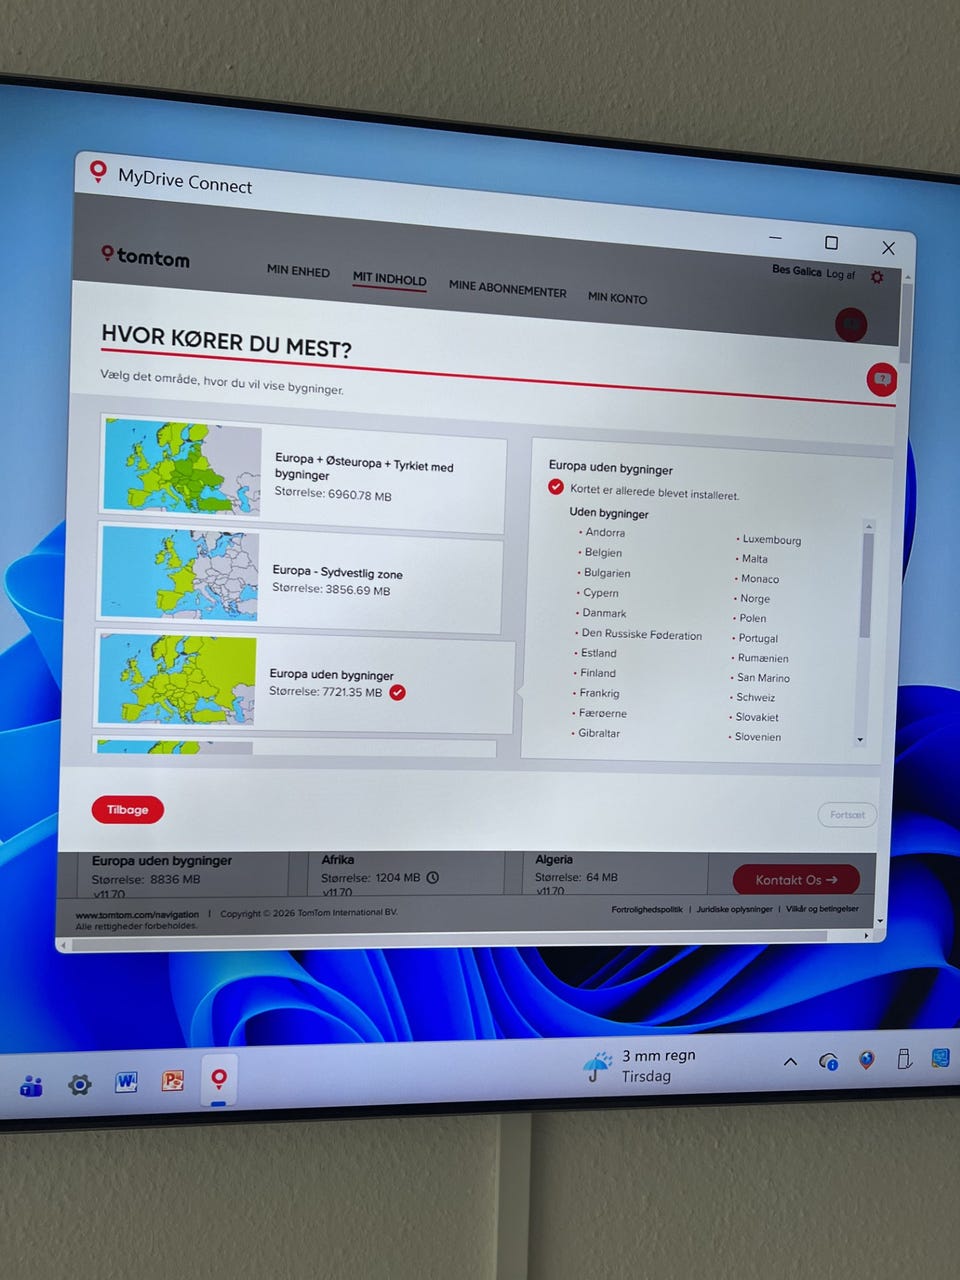This screenshot has width=960, height=1280.
Task: Open the MIN ENHED tab
Action: [x=298, y=271]
